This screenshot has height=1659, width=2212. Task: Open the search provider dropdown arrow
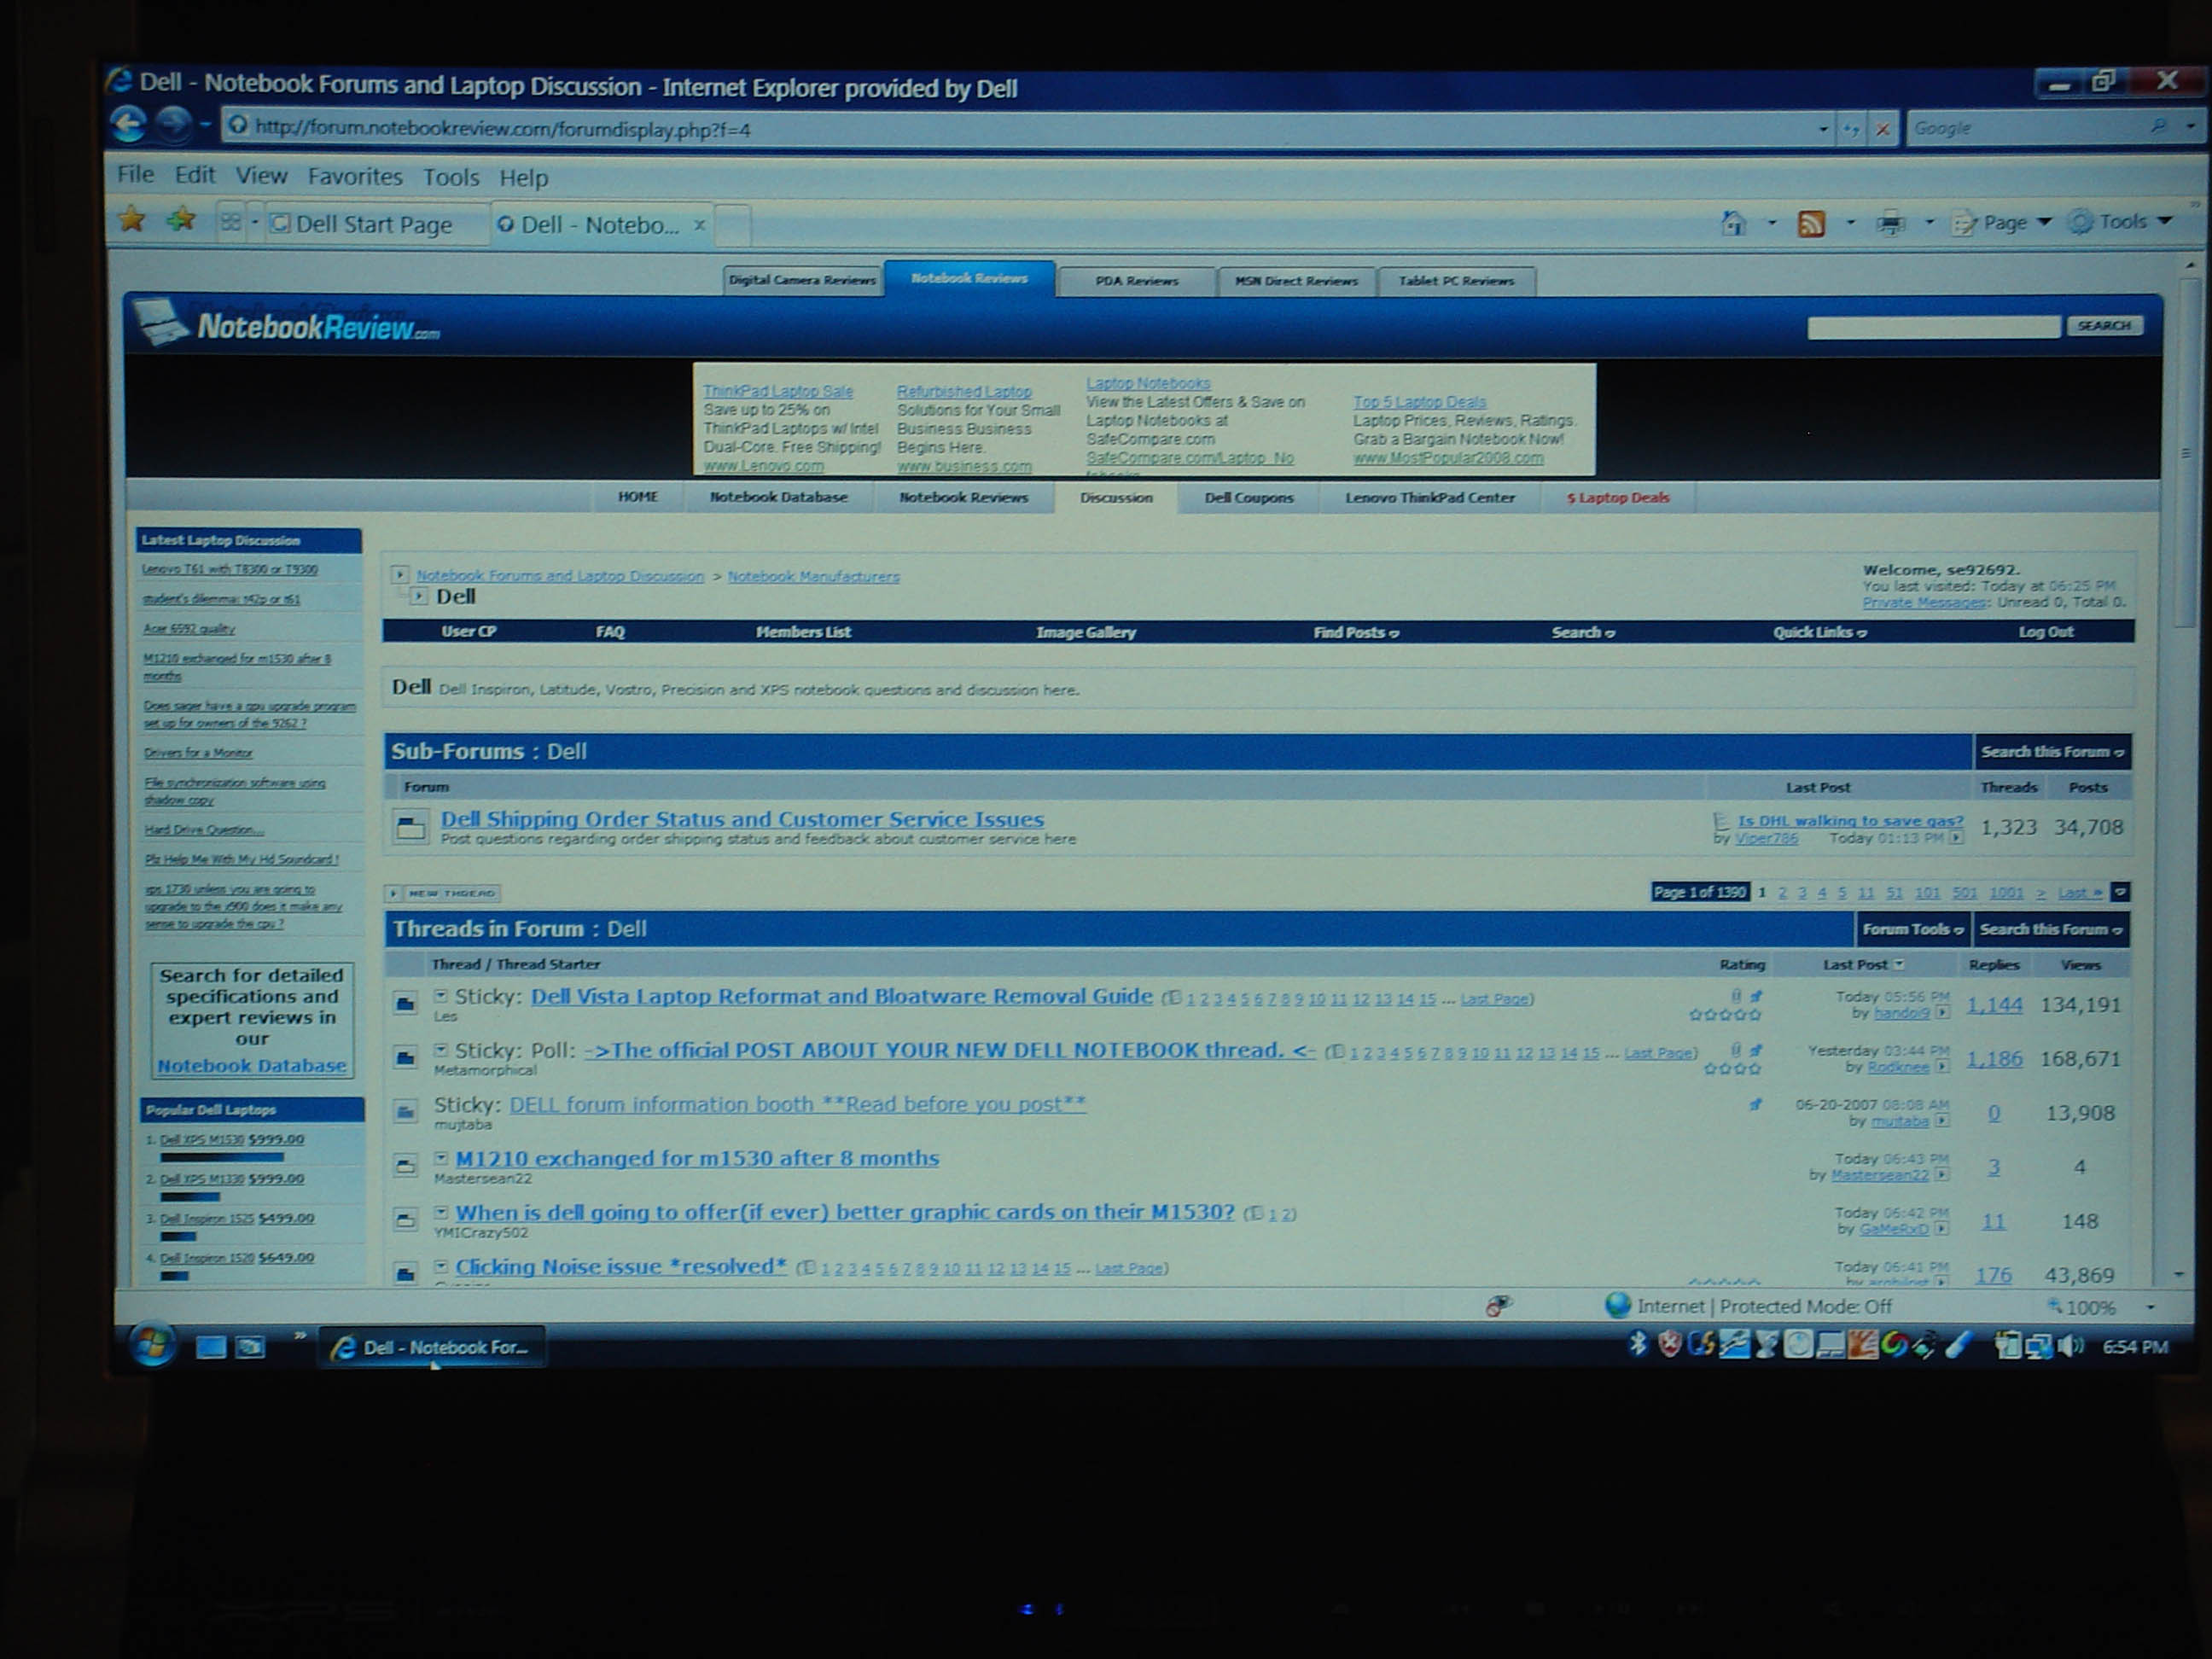pyautogui.click(x=2190, y=127)
